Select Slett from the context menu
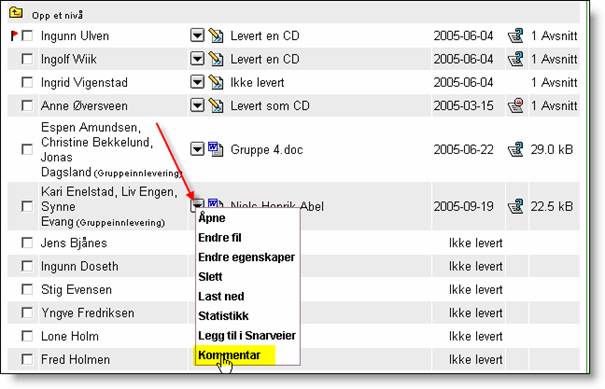The image size is (605, 389). click(210, 277)
